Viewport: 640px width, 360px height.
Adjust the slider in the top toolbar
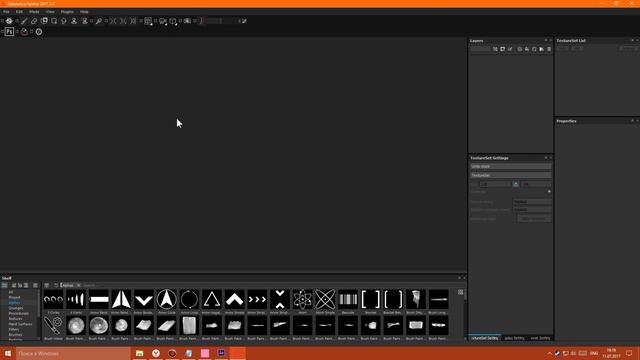click(220, 21)
